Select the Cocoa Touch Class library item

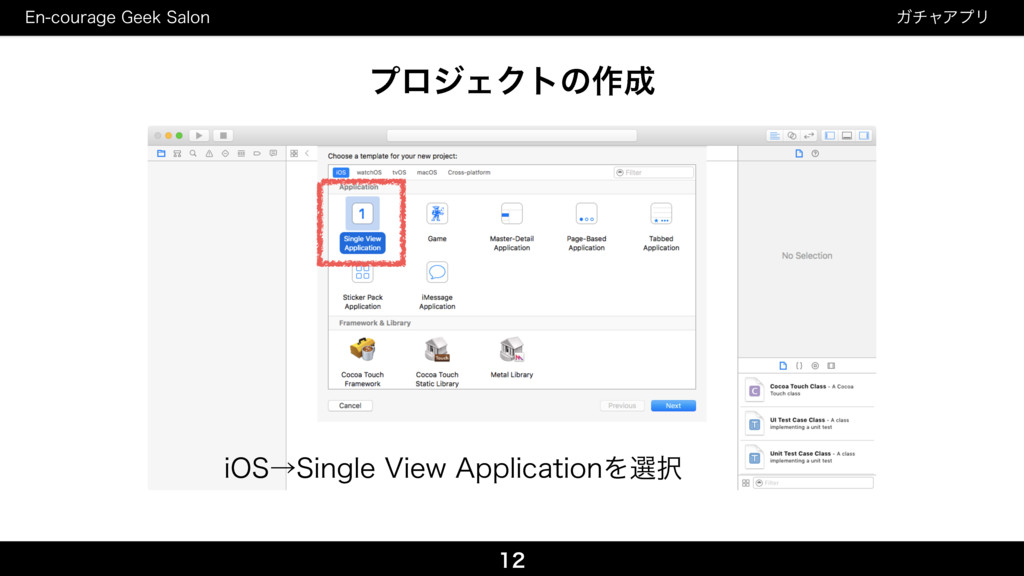(807, 391)
